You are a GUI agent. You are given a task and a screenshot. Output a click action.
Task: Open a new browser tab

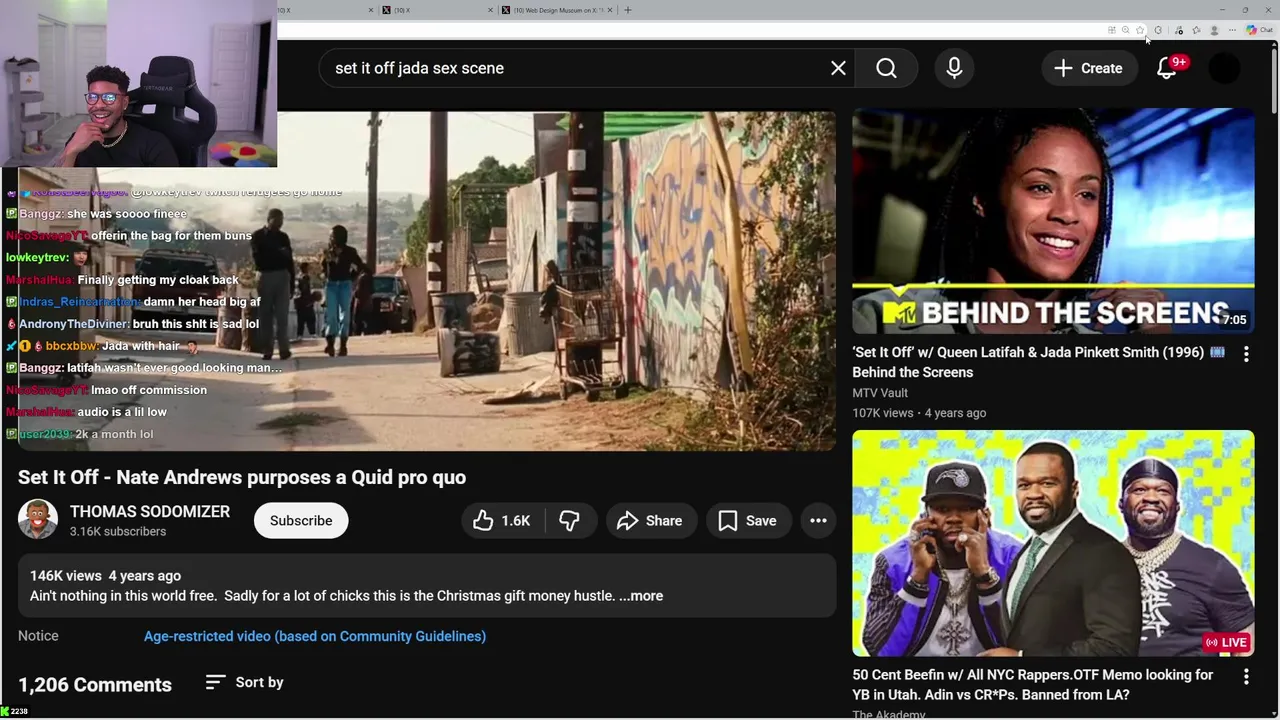[x=628, y=10]
